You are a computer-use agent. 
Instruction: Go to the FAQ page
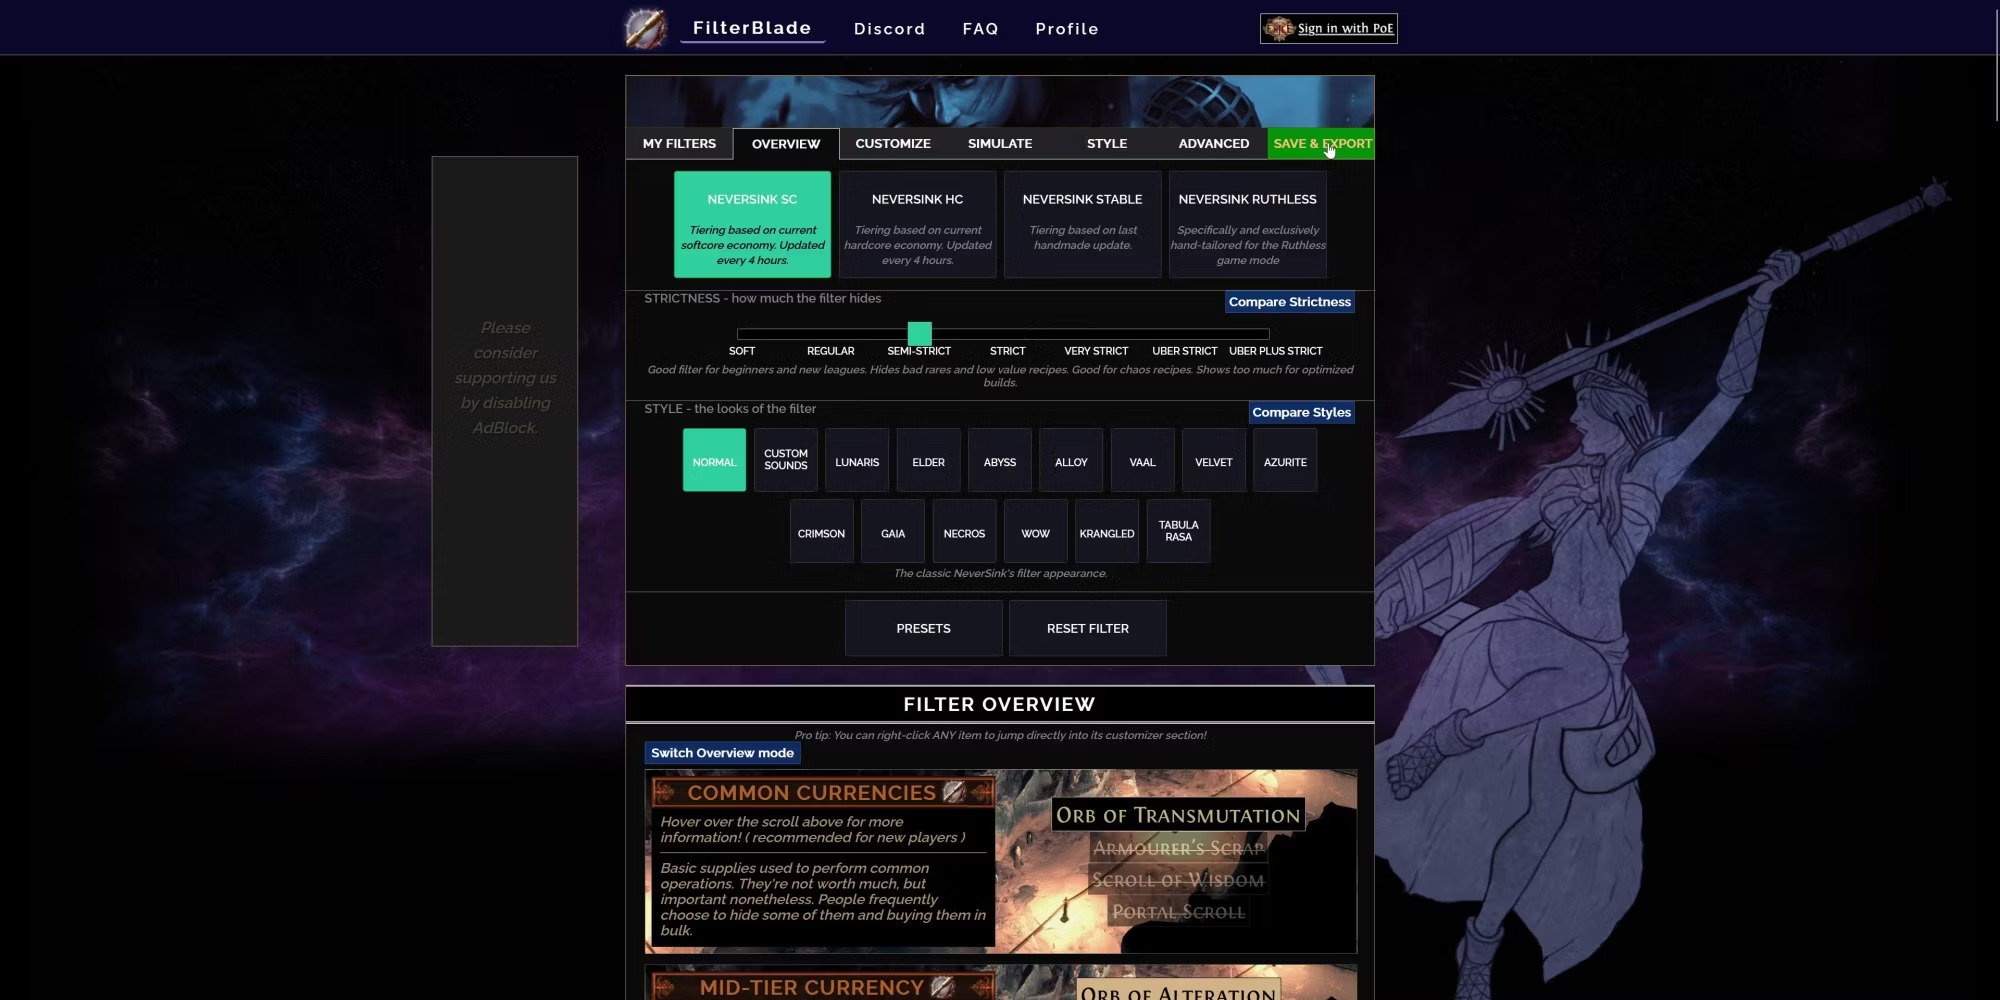pos(980,29)
